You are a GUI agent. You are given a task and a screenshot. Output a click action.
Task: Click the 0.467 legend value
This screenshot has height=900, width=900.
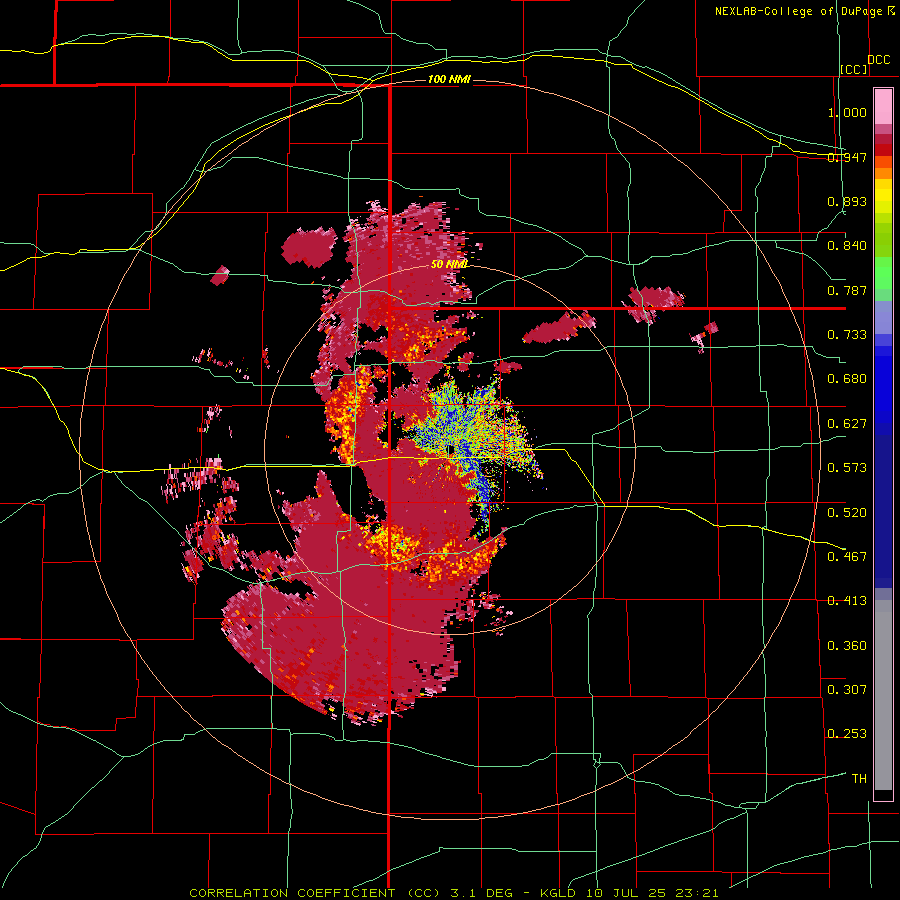pyautogui.click(x=847, y=557)
